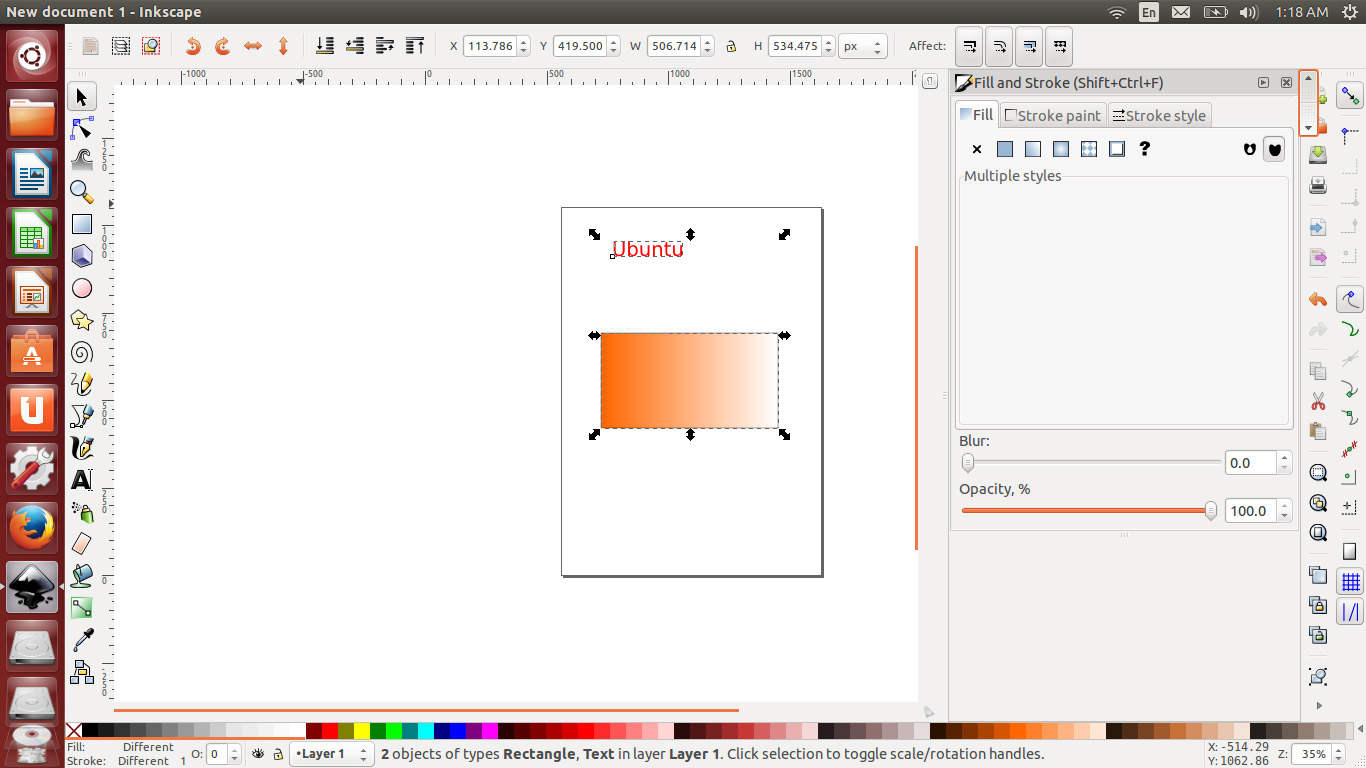
Task: Toggle snapping to grids
Action: [x=1350, y=581]
